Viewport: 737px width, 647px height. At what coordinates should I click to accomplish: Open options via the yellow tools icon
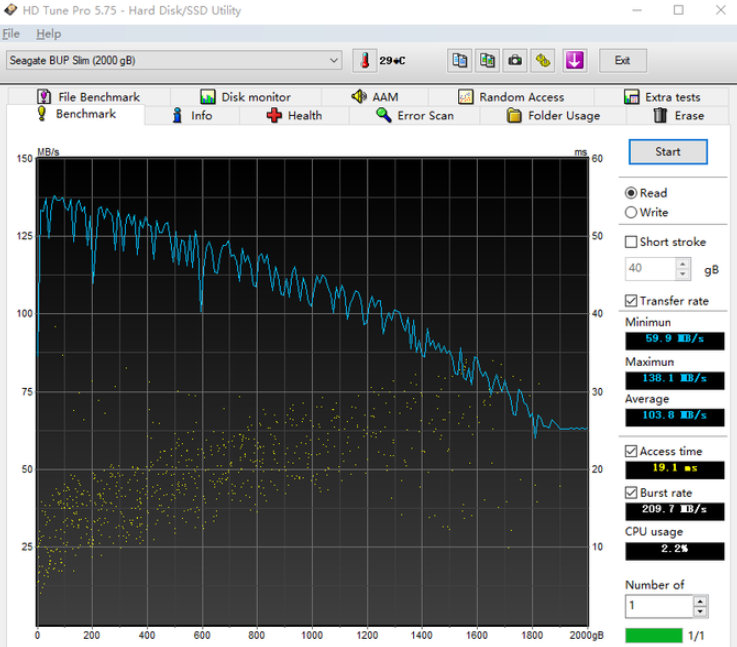click(x=543, y=60)
